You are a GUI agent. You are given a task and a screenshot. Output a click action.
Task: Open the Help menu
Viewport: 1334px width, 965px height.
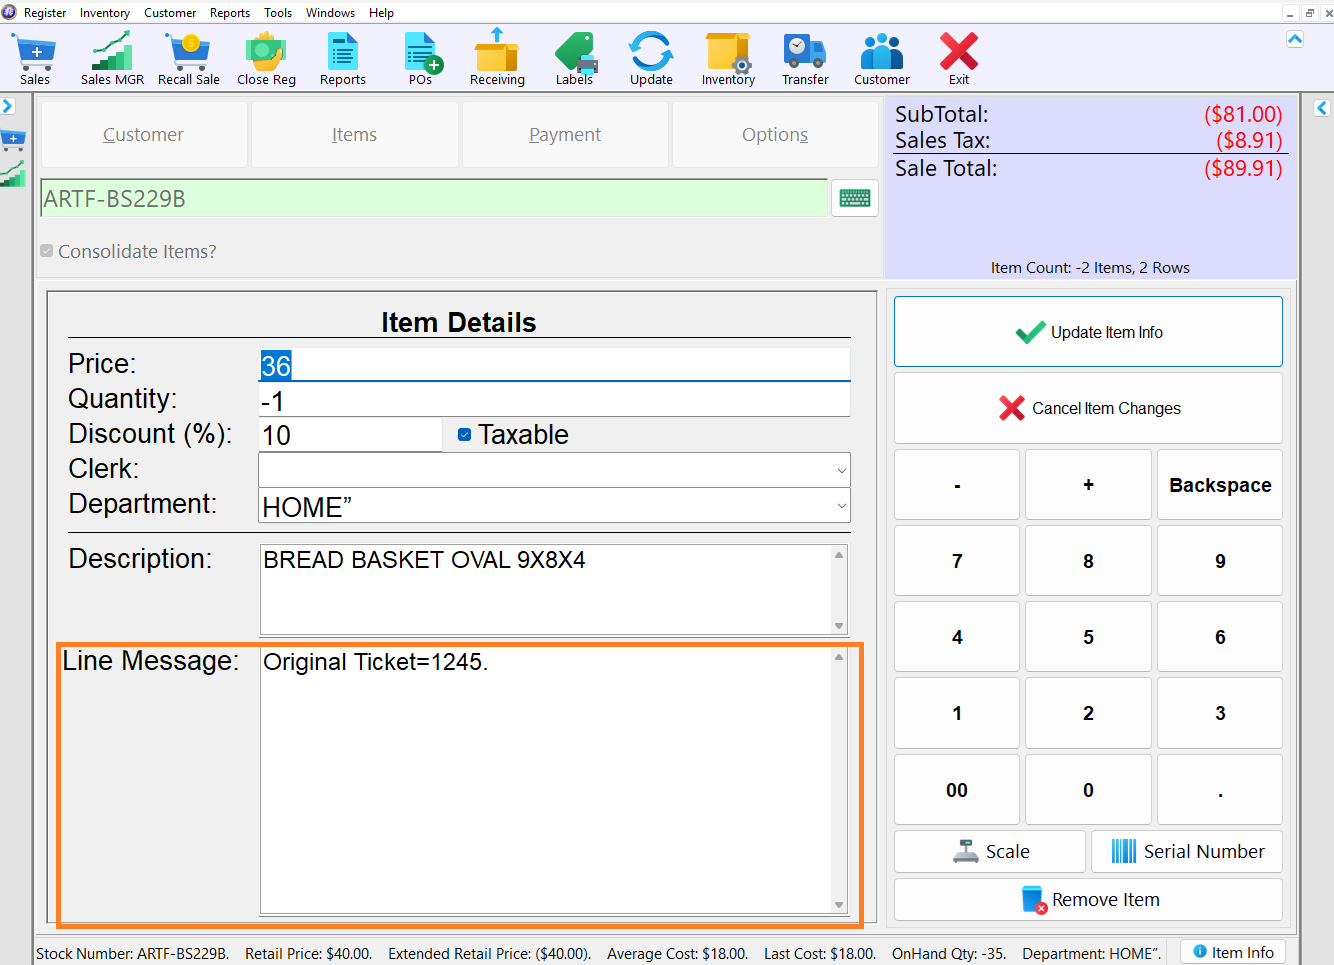pos(381,13)
